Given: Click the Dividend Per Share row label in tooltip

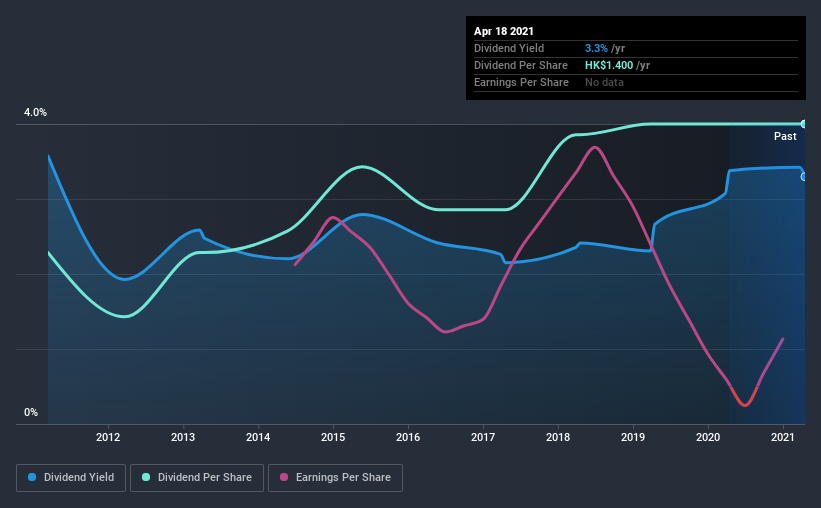Looking at the screenshot, I should [x=520, y=65].
